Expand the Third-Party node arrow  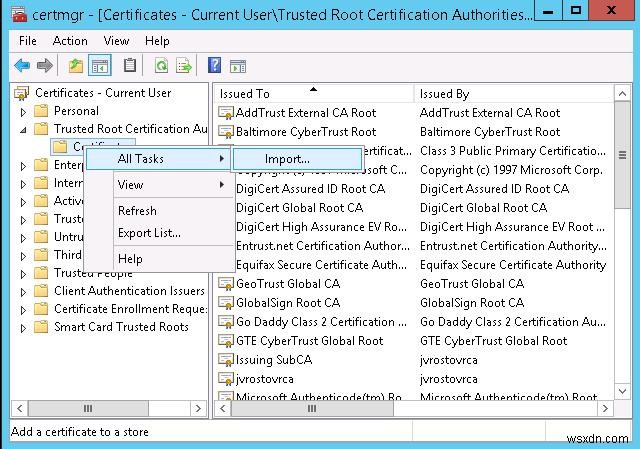point(23,256)
